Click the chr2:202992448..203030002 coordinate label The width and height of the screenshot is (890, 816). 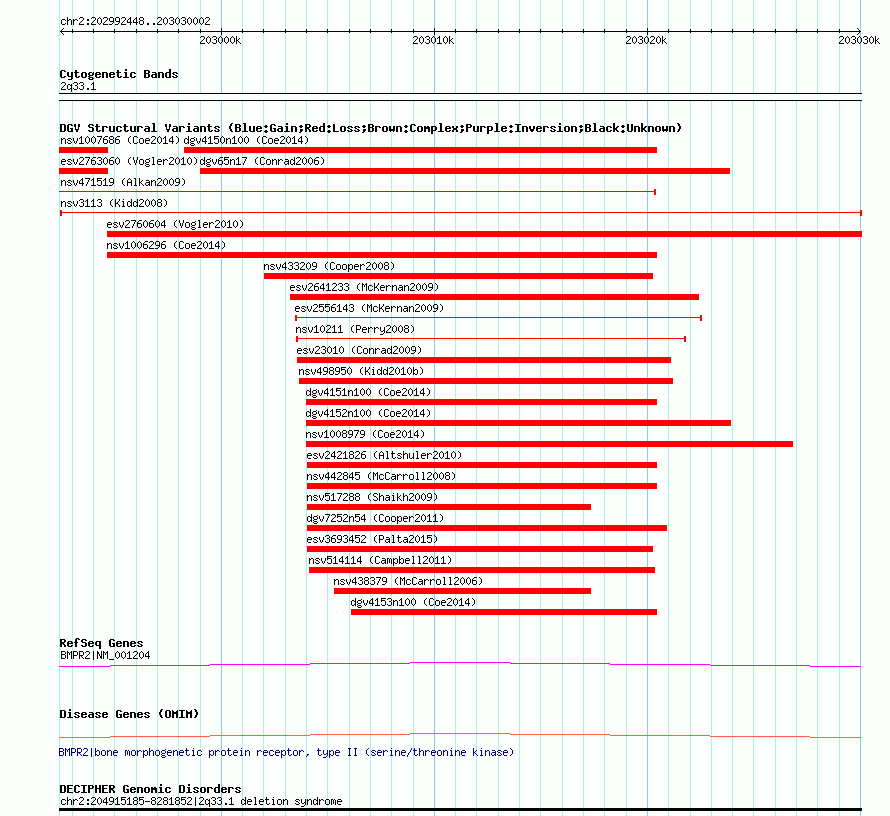click(135, 21)
